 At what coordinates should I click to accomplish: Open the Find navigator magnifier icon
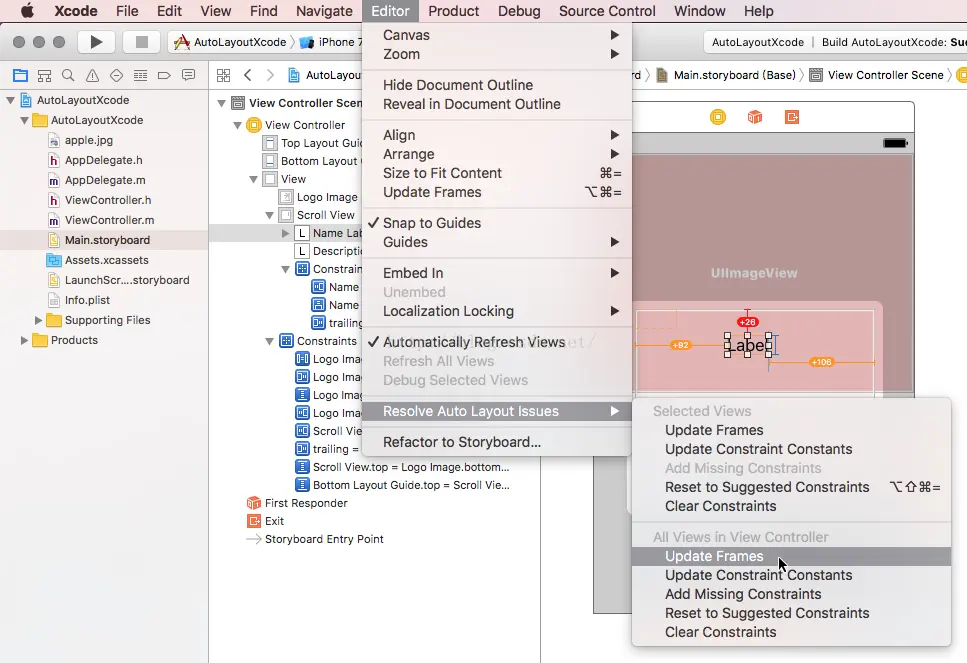tap(68, 75)
